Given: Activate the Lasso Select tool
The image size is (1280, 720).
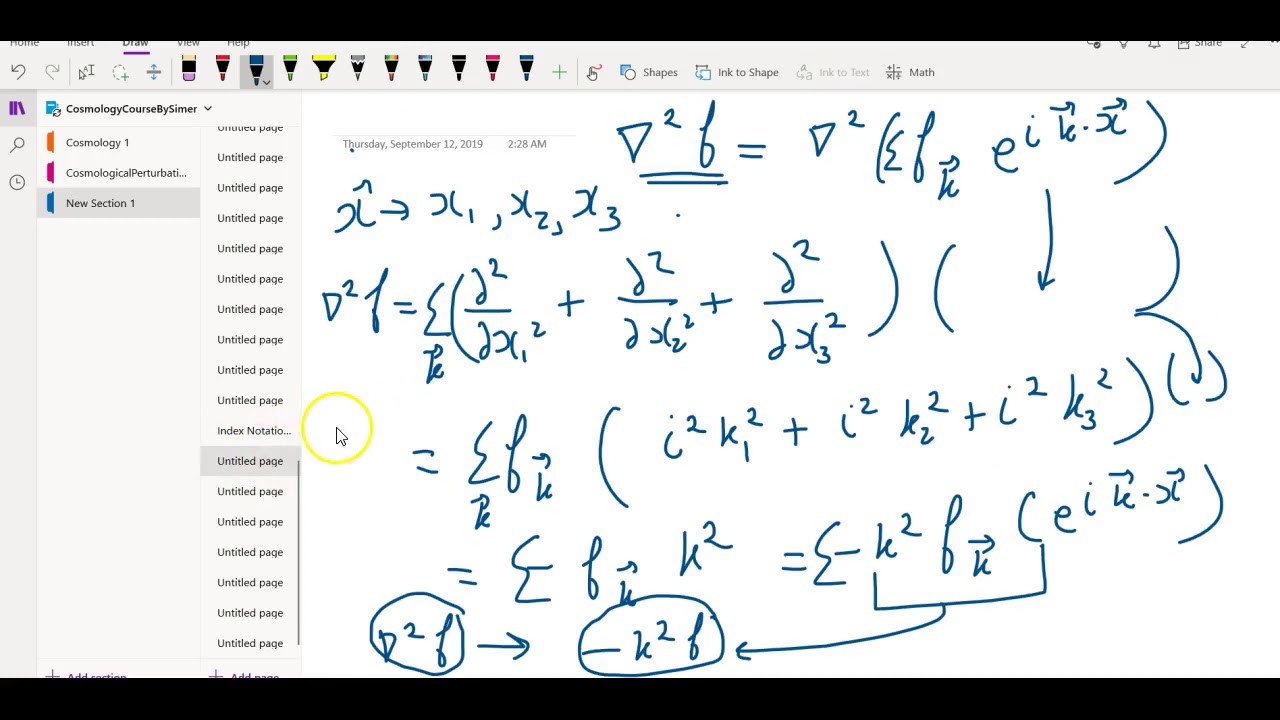Looking at the screenshot, I should 120,72.
